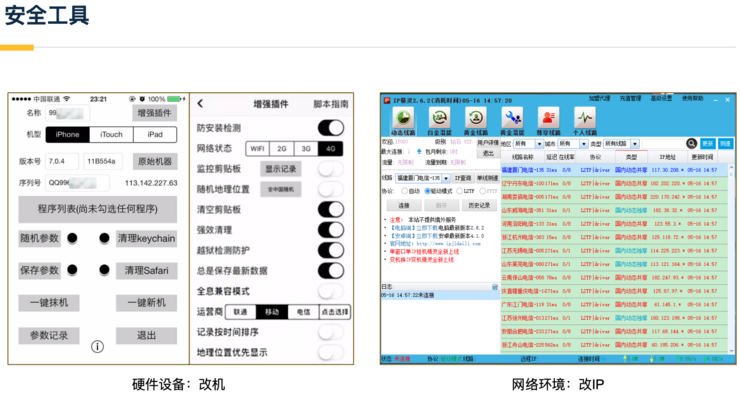Image resolution: width=740 pixels, height=393 pixels.
Task: Tap the back arrow in 增强插件
Action: pyautogui.click(x=200, y=103)
